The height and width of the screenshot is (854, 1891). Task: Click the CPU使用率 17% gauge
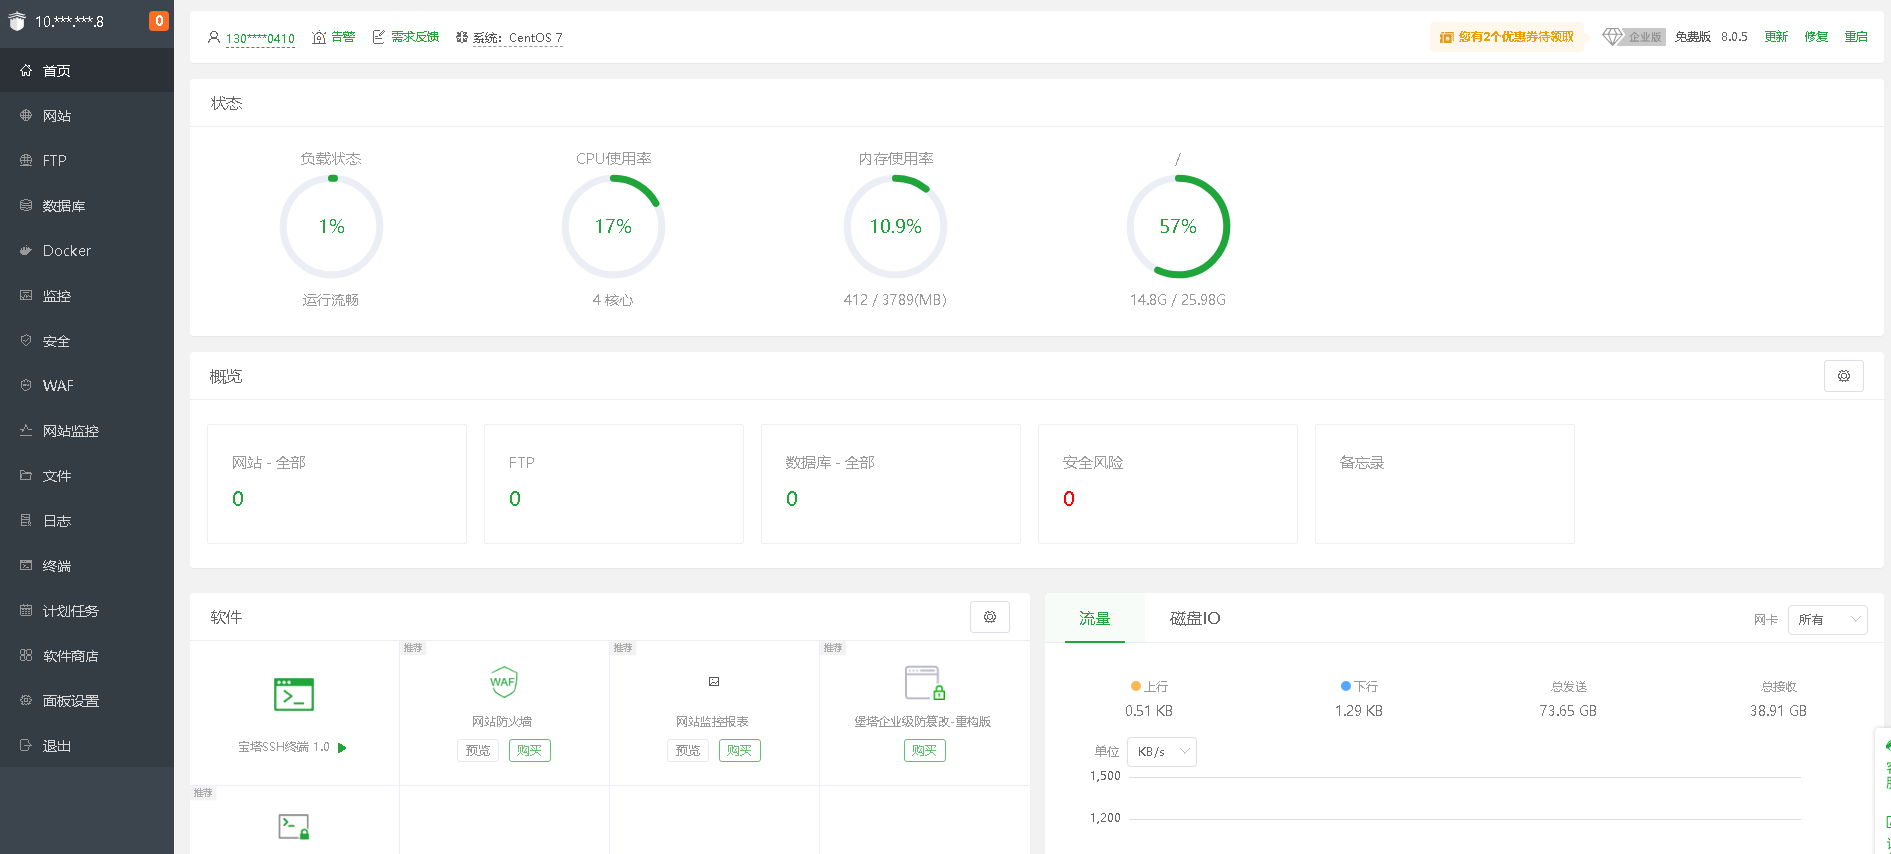click(613, 227)
